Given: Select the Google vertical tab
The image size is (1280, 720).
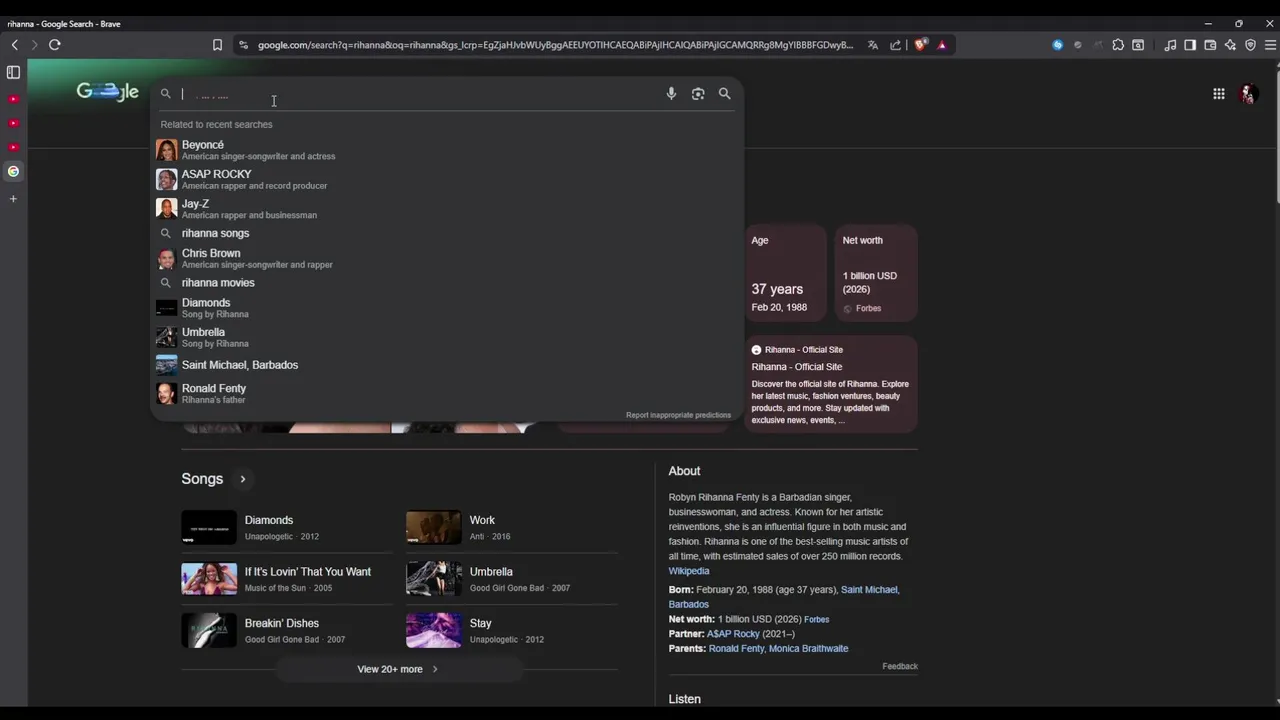Looking at the screenshot, I should click(x=13, y=171).
